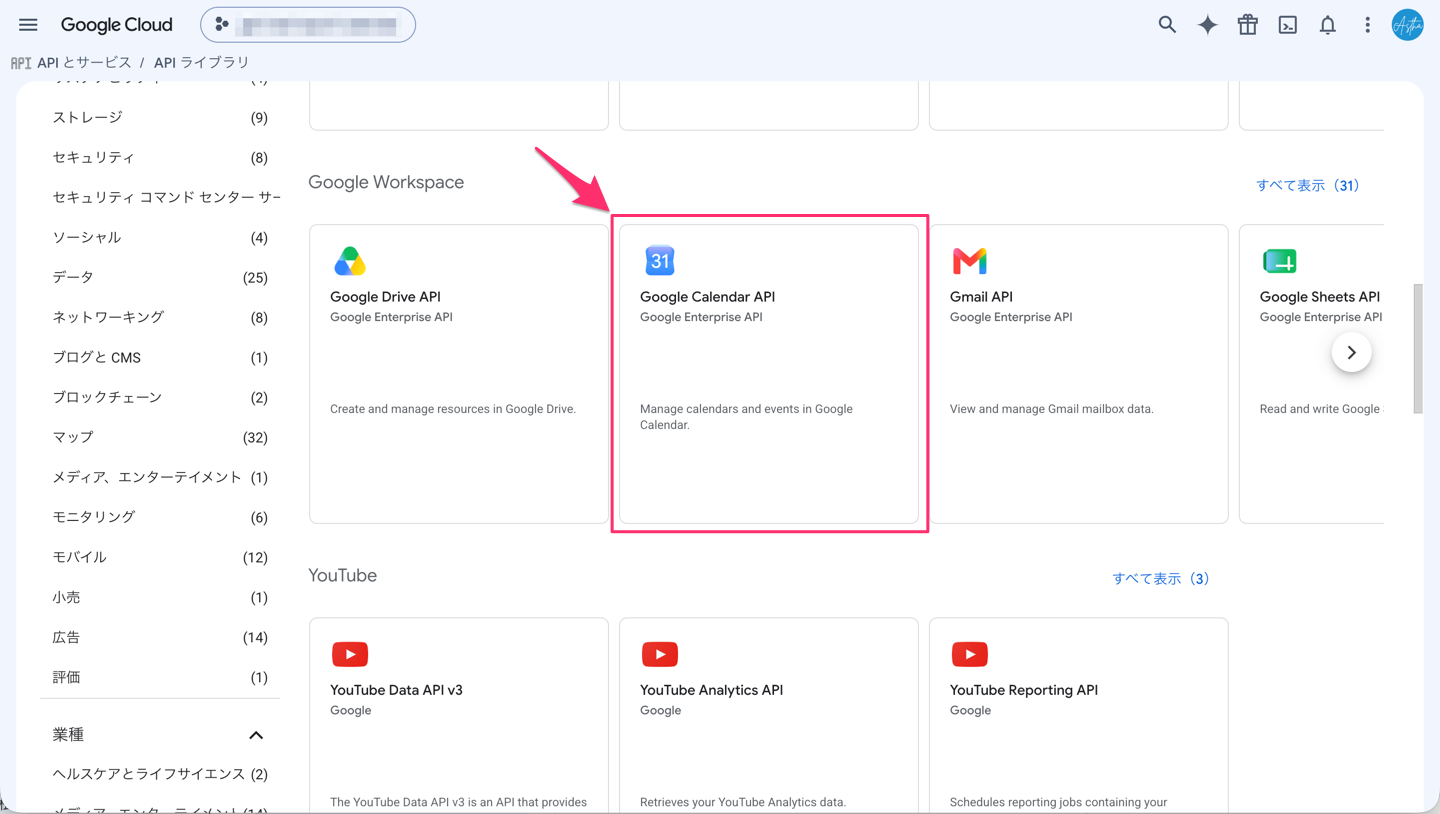Open the three-dot settings menu
This screenshot has height=814, width=1440.
coord(1367,25)
